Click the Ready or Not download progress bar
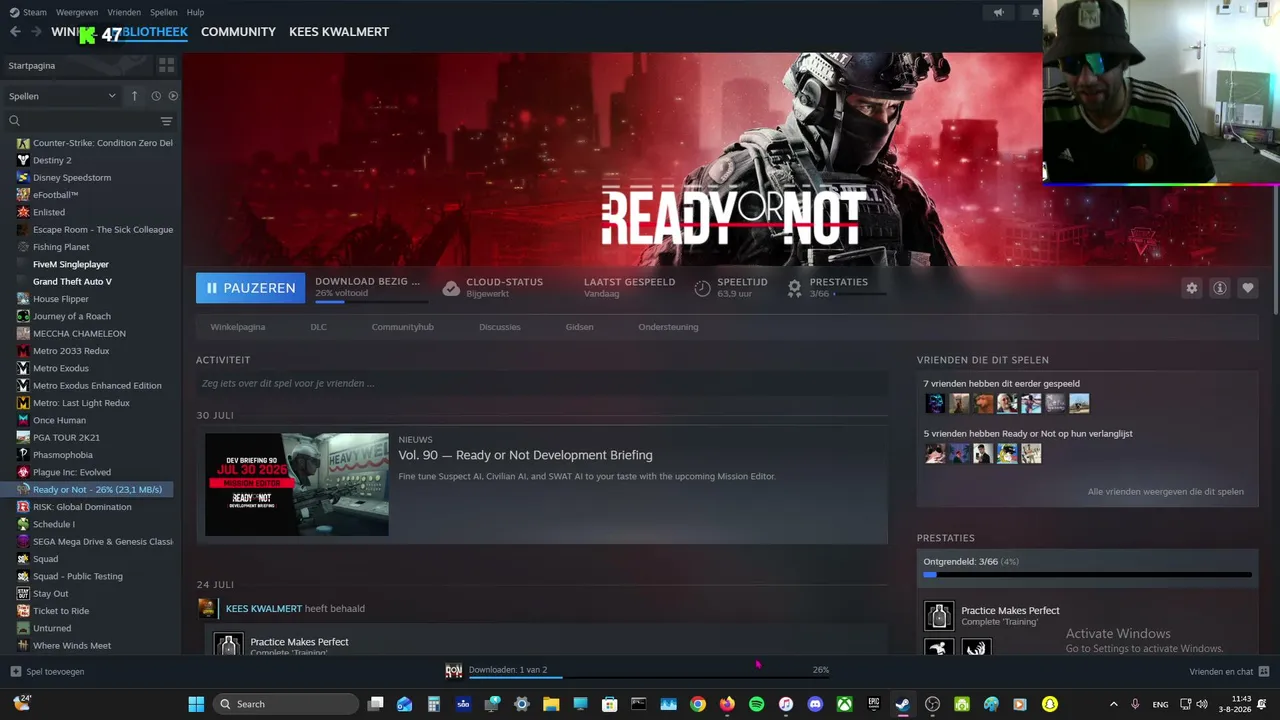 click(371, 300)
